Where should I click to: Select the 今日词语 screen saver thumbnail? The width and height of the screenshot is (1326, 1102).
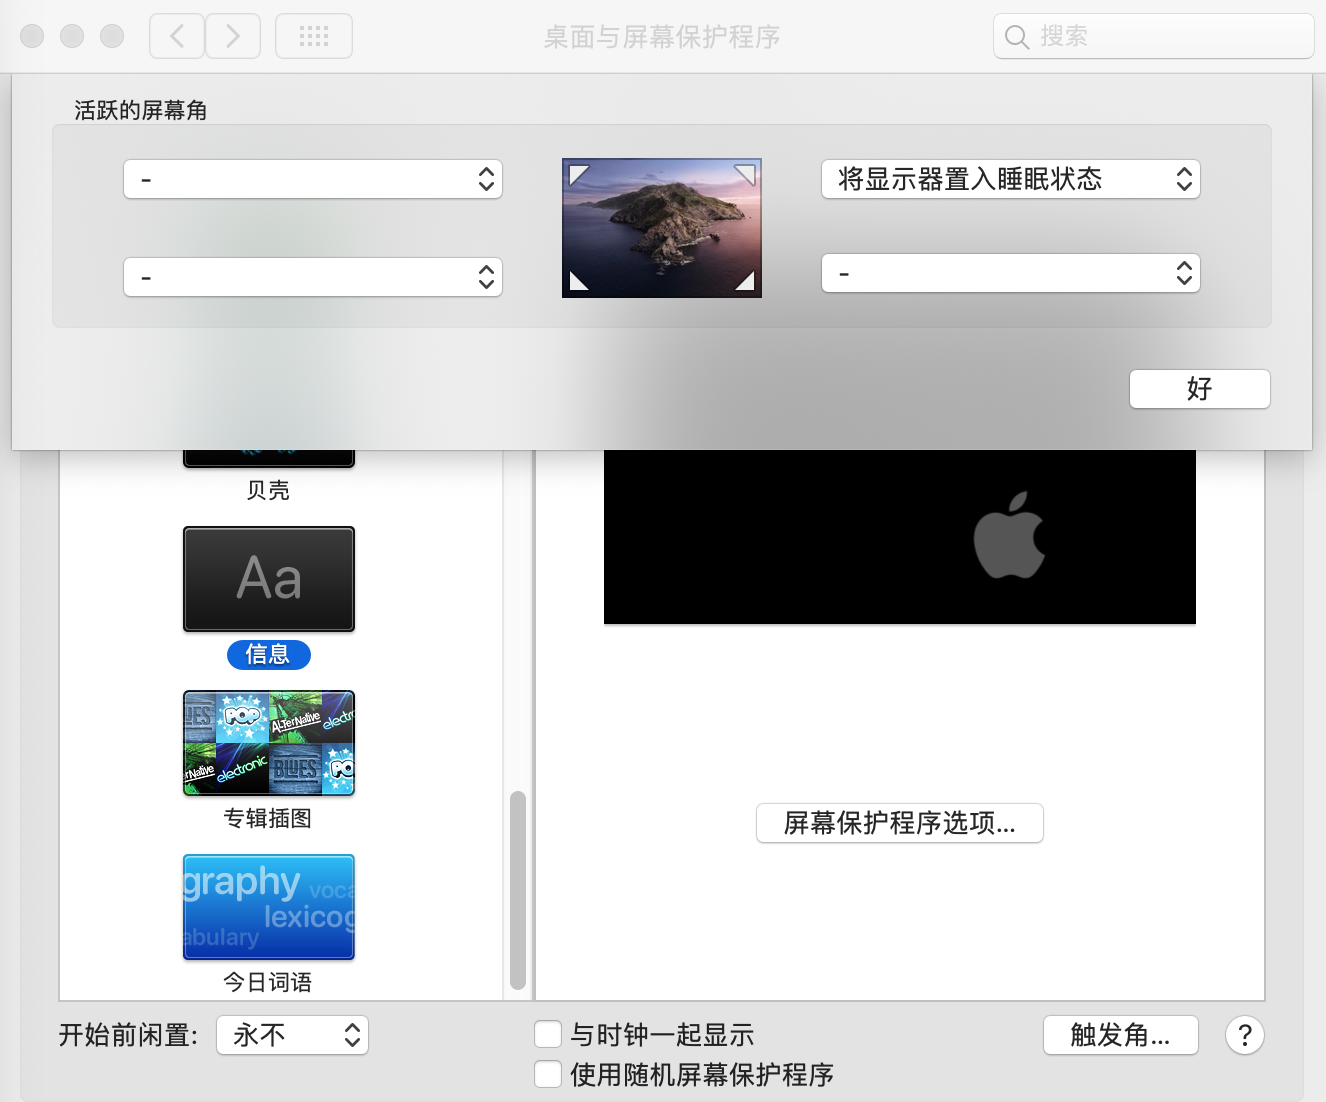coord(269,907)
